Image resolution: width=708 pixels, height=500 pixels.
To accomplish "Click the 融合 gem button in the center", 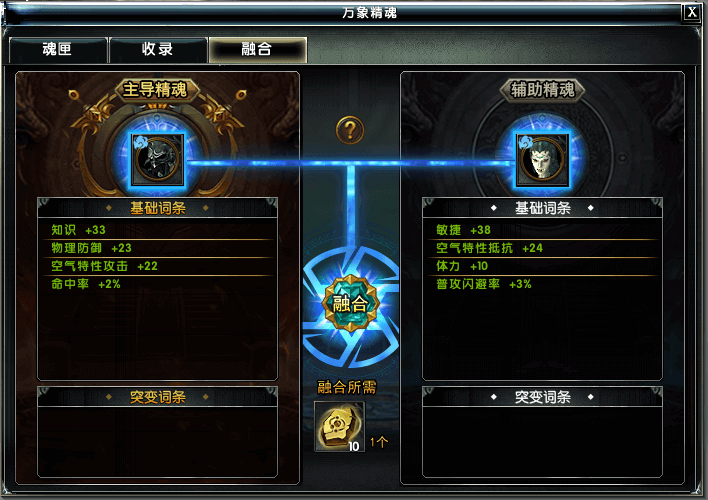I will point(350,304).
